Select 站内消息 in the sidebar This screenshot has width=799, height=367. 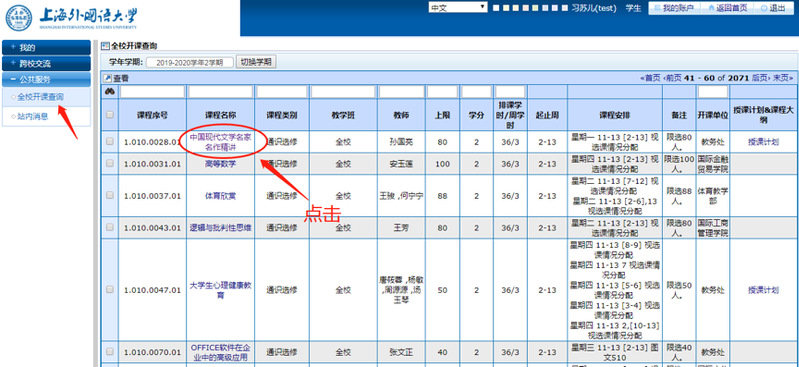click(33, 116)
